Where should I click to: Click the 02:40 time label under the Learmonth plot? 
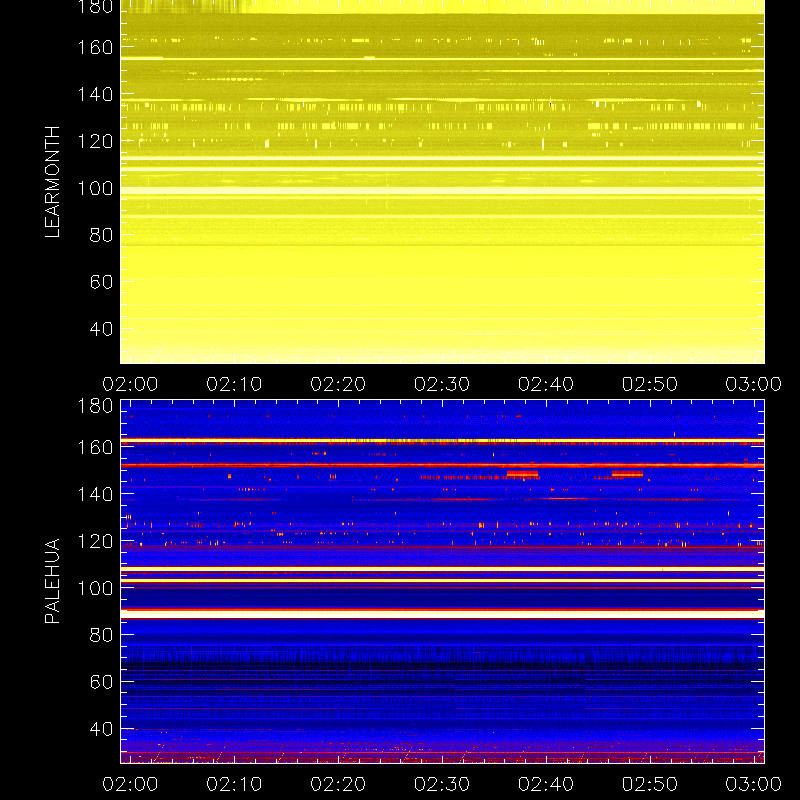click(x=546, y=384)
